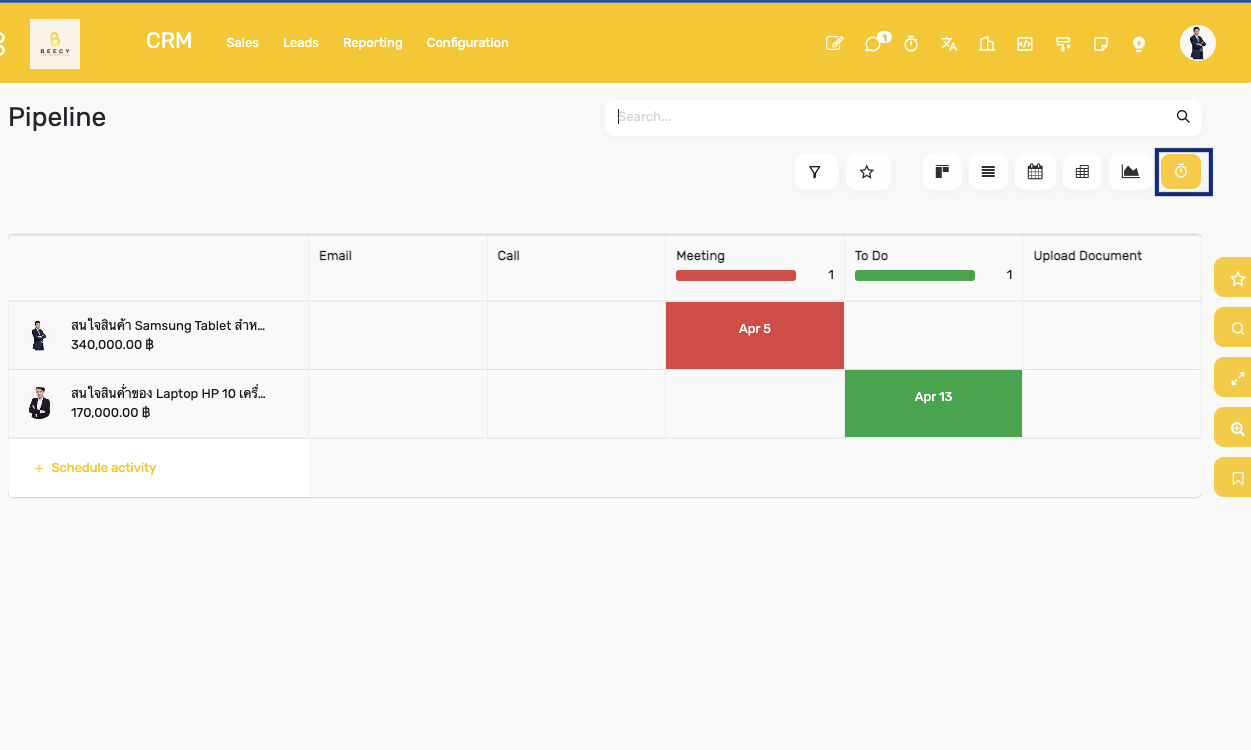Click the CRM app title

(169, 41)
